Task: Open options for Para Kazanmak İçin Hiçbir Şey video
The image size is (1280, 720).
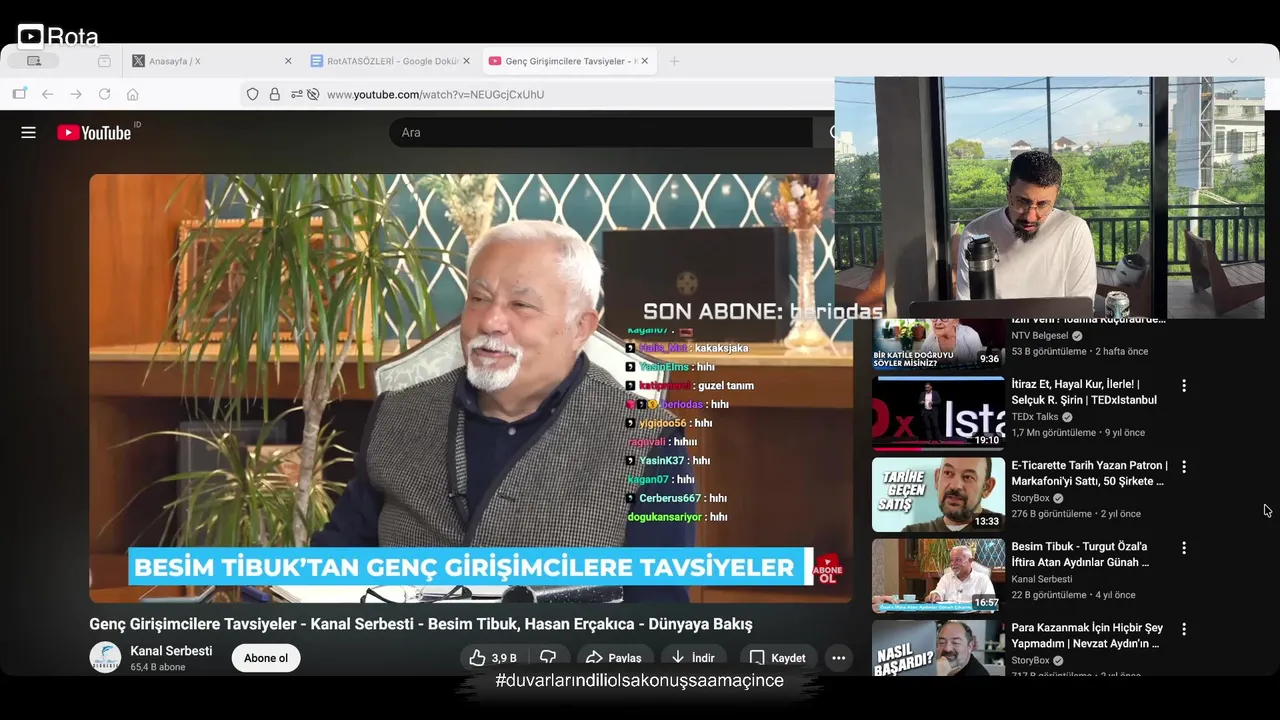Action: tap(1184, 630)
